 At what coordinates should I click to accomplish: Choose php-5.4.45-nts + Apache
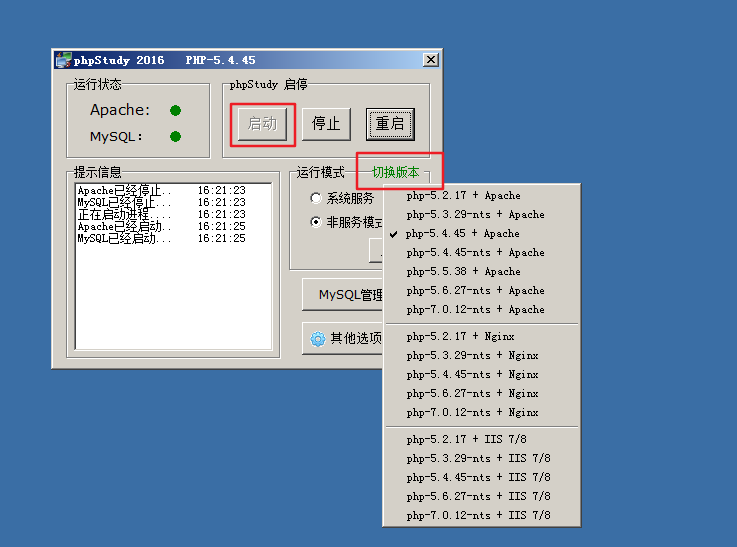click(x=482, y=252)
